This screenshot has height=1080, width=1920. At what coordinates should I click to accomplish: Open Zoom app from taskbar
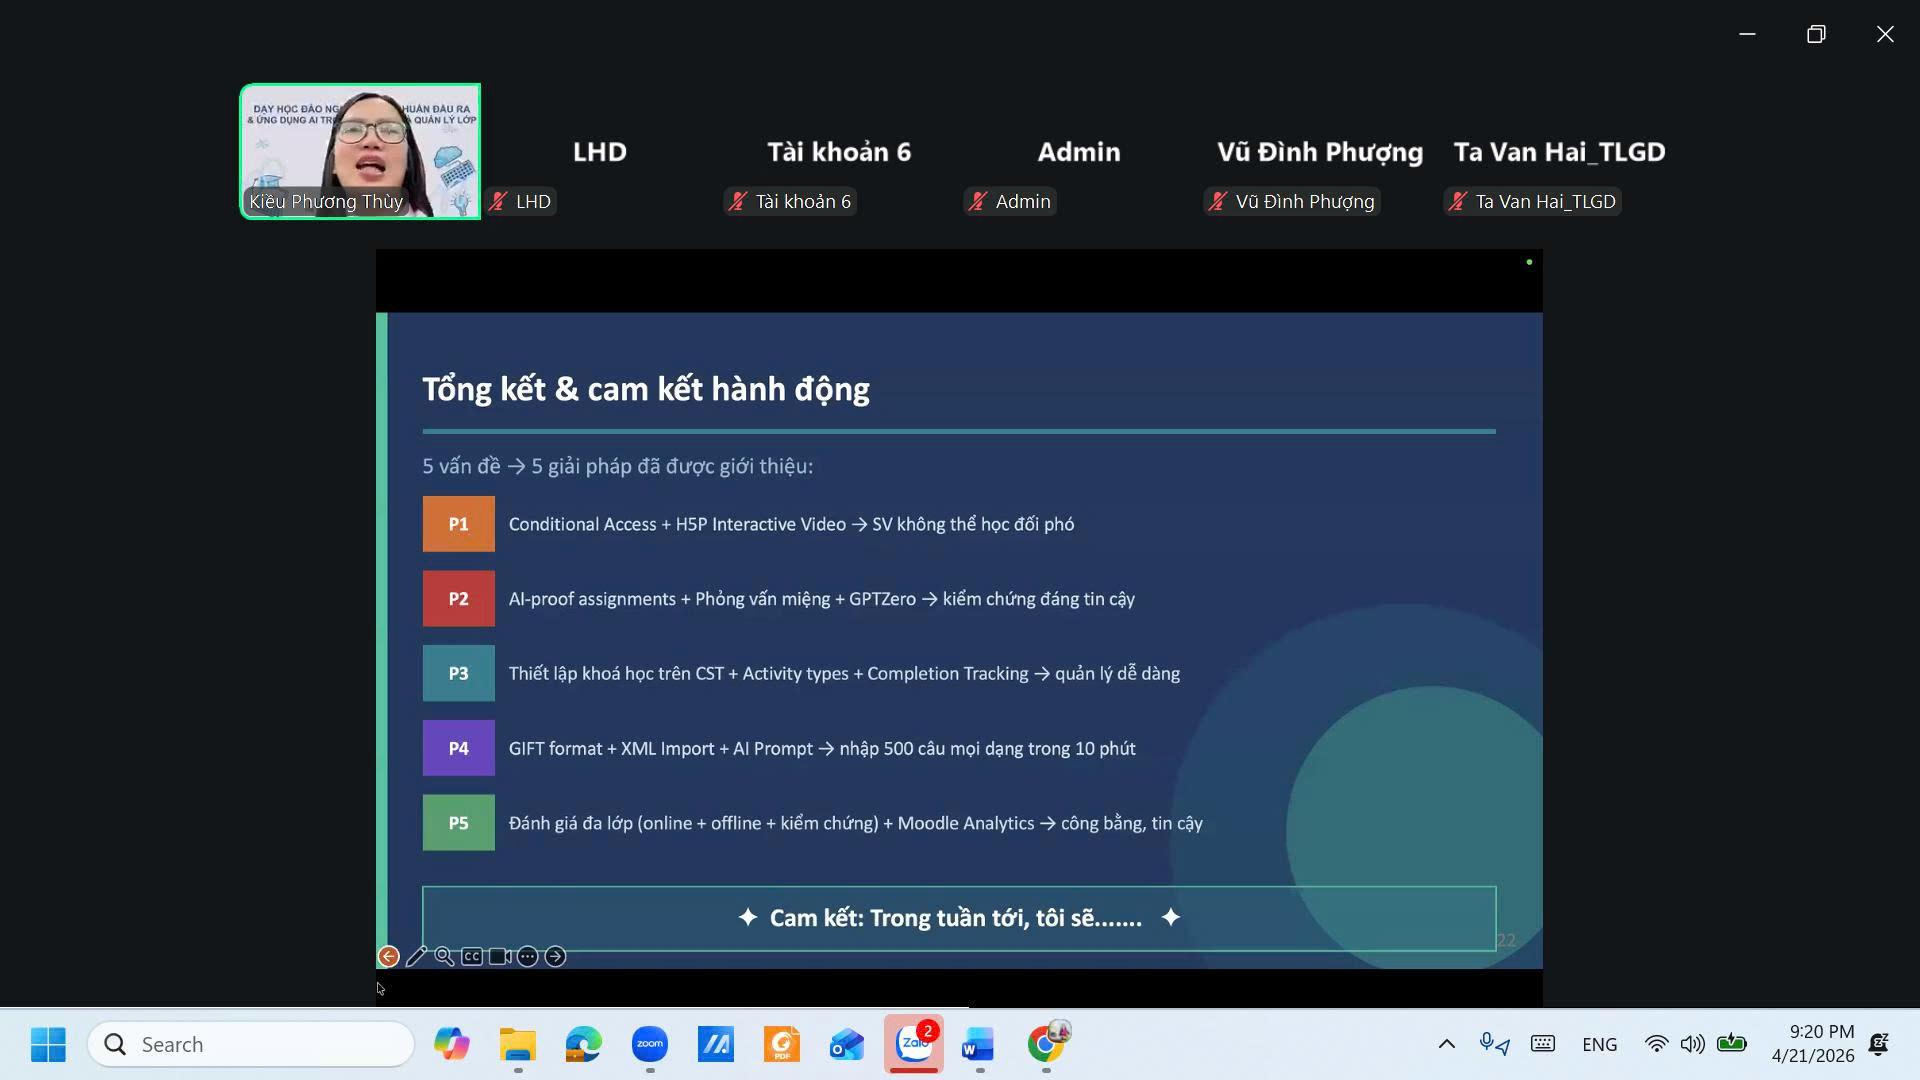point(650,1045)
